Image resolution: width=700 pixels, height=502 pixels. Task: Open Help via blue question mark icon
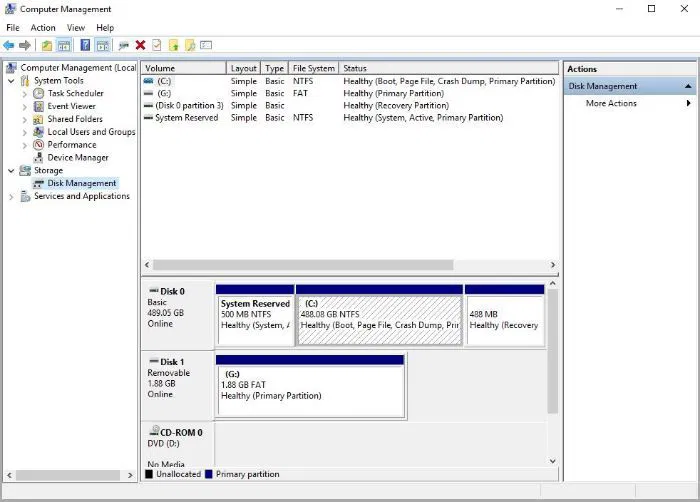(85, 45)
